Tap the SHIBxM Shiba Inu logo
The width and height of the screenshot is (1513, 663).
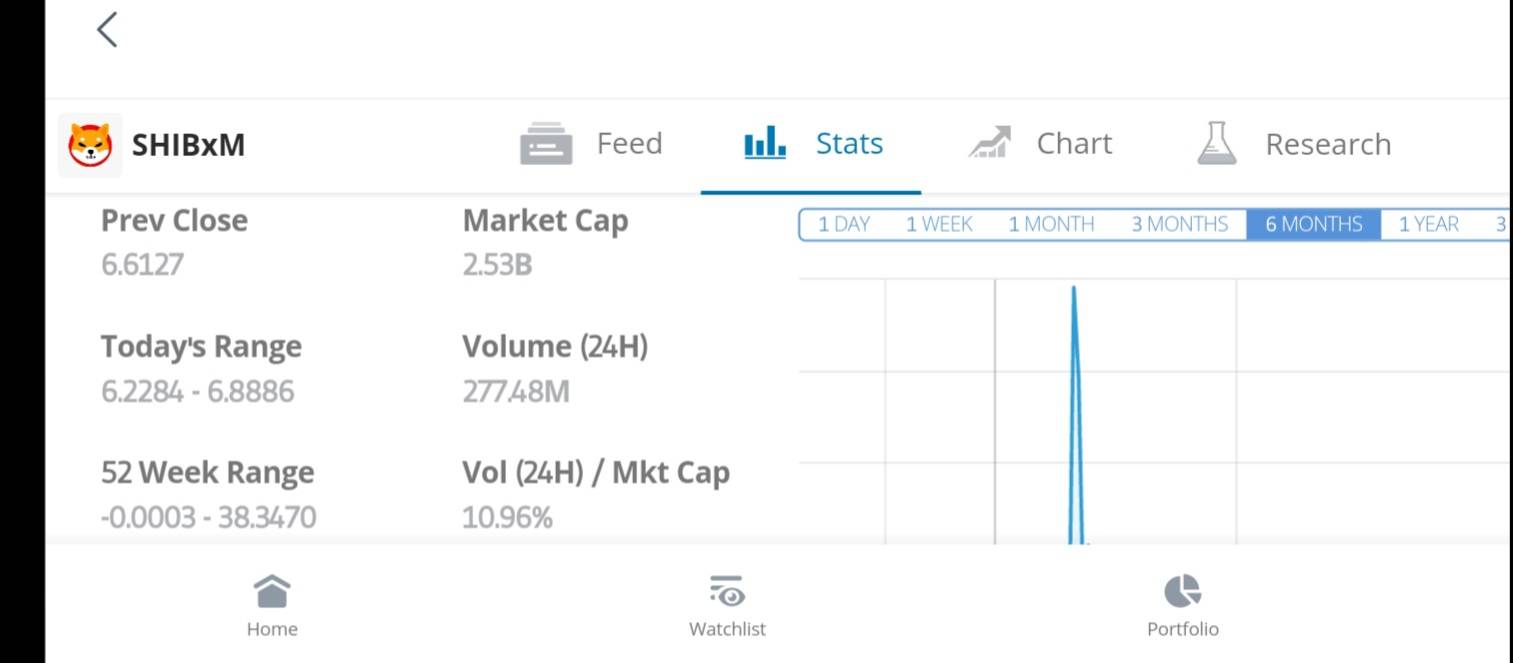[90, 145]
